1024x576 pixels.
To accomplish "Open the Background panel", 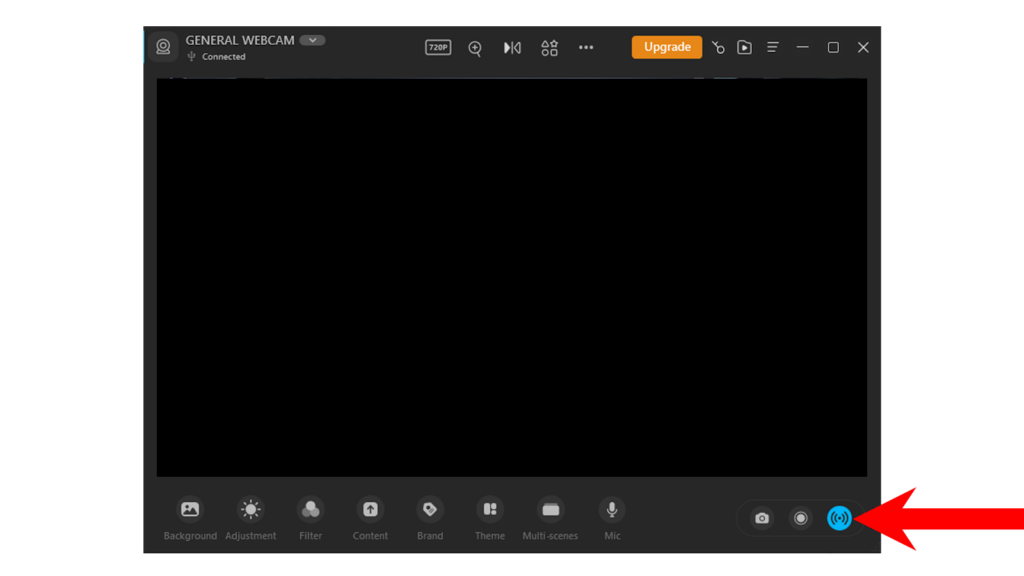I will pyautogui.click(x=190, y=519).
